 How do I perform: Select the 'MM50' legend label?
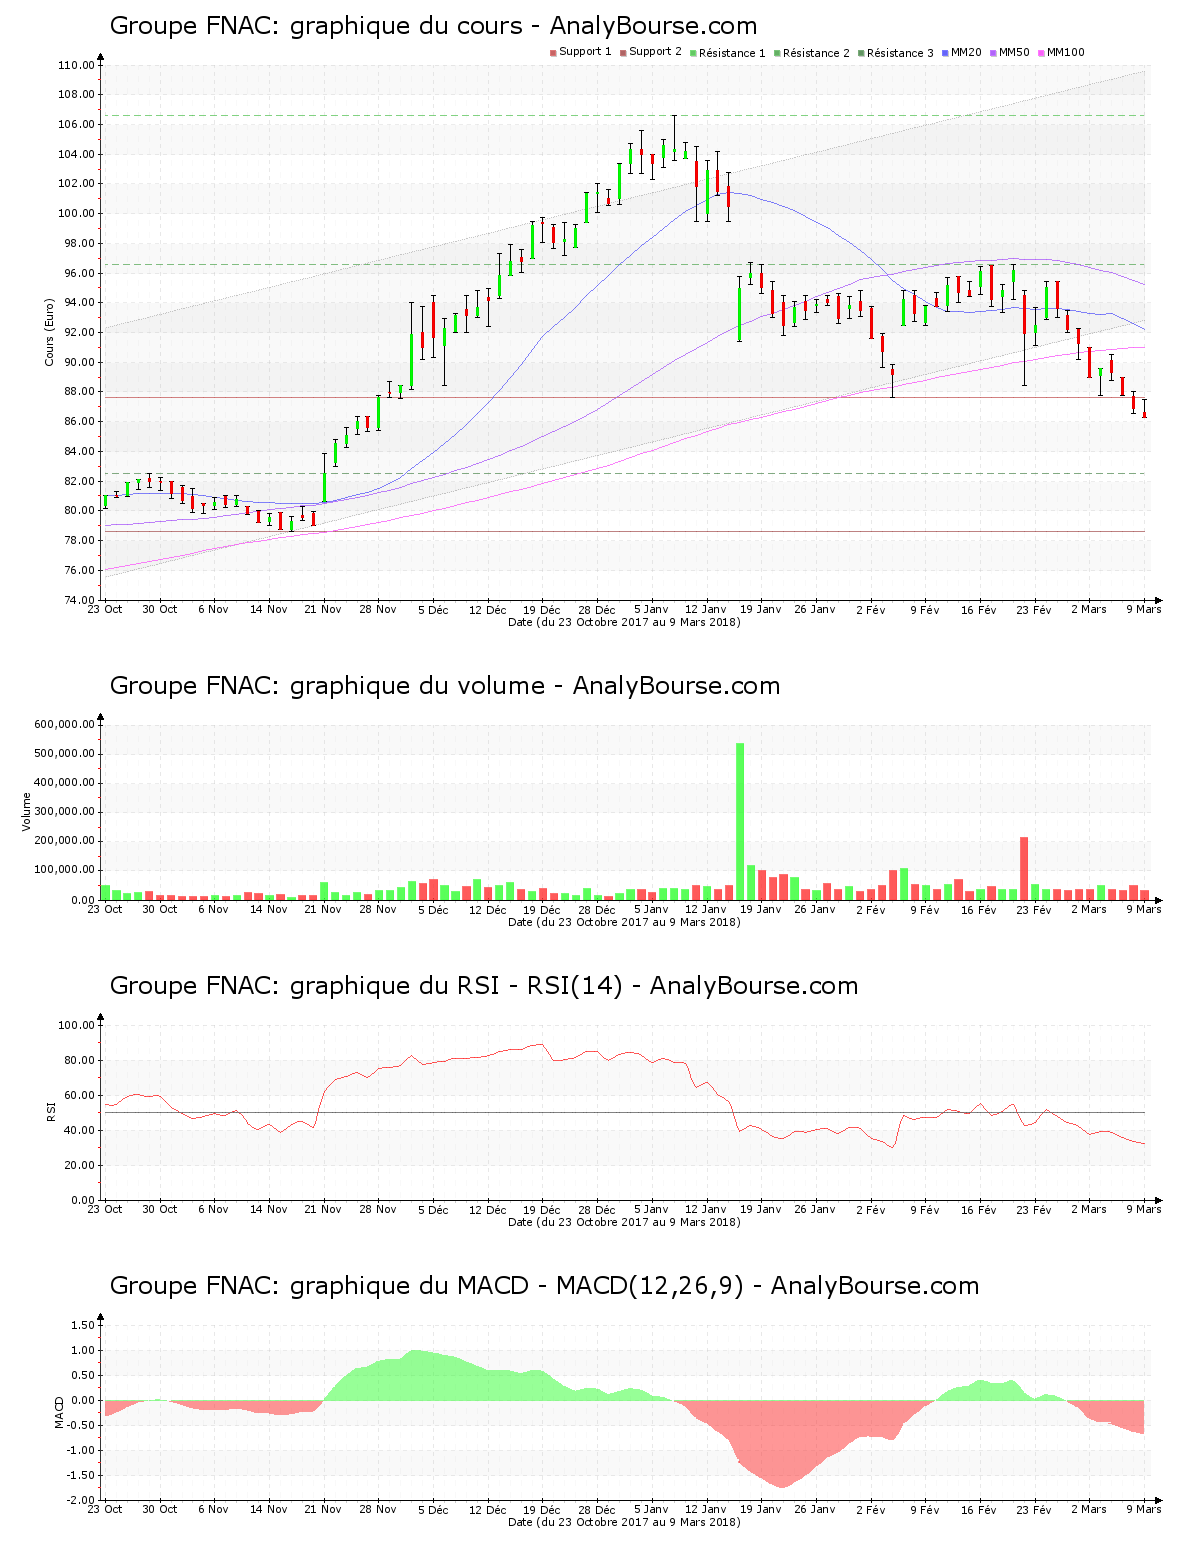point(1014,52)
